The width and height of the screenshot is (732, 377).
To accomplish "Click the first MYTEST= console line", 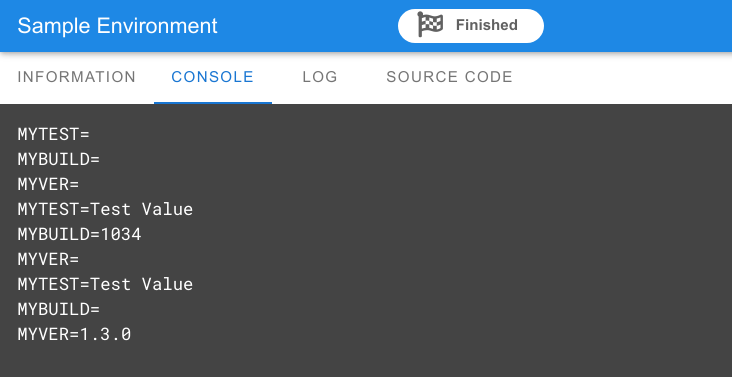I will (x=53, y=134).
